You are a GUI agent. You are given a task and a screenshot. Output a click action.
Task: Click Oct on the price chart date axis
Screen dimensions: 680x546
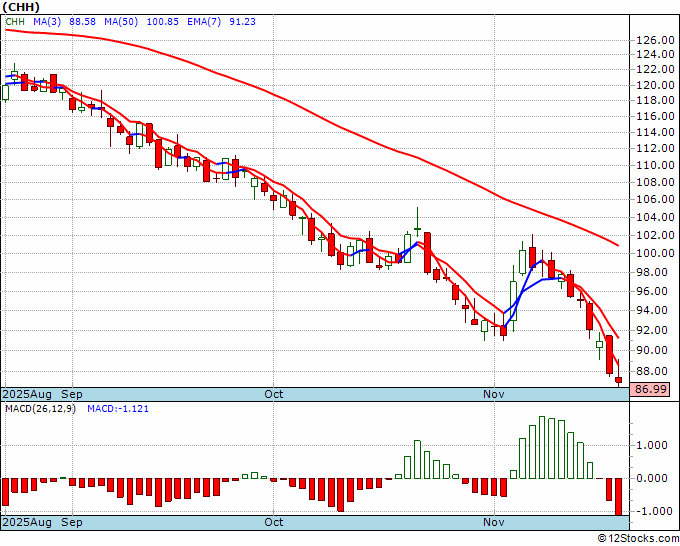pyautogui.click(x=274, y=394)
